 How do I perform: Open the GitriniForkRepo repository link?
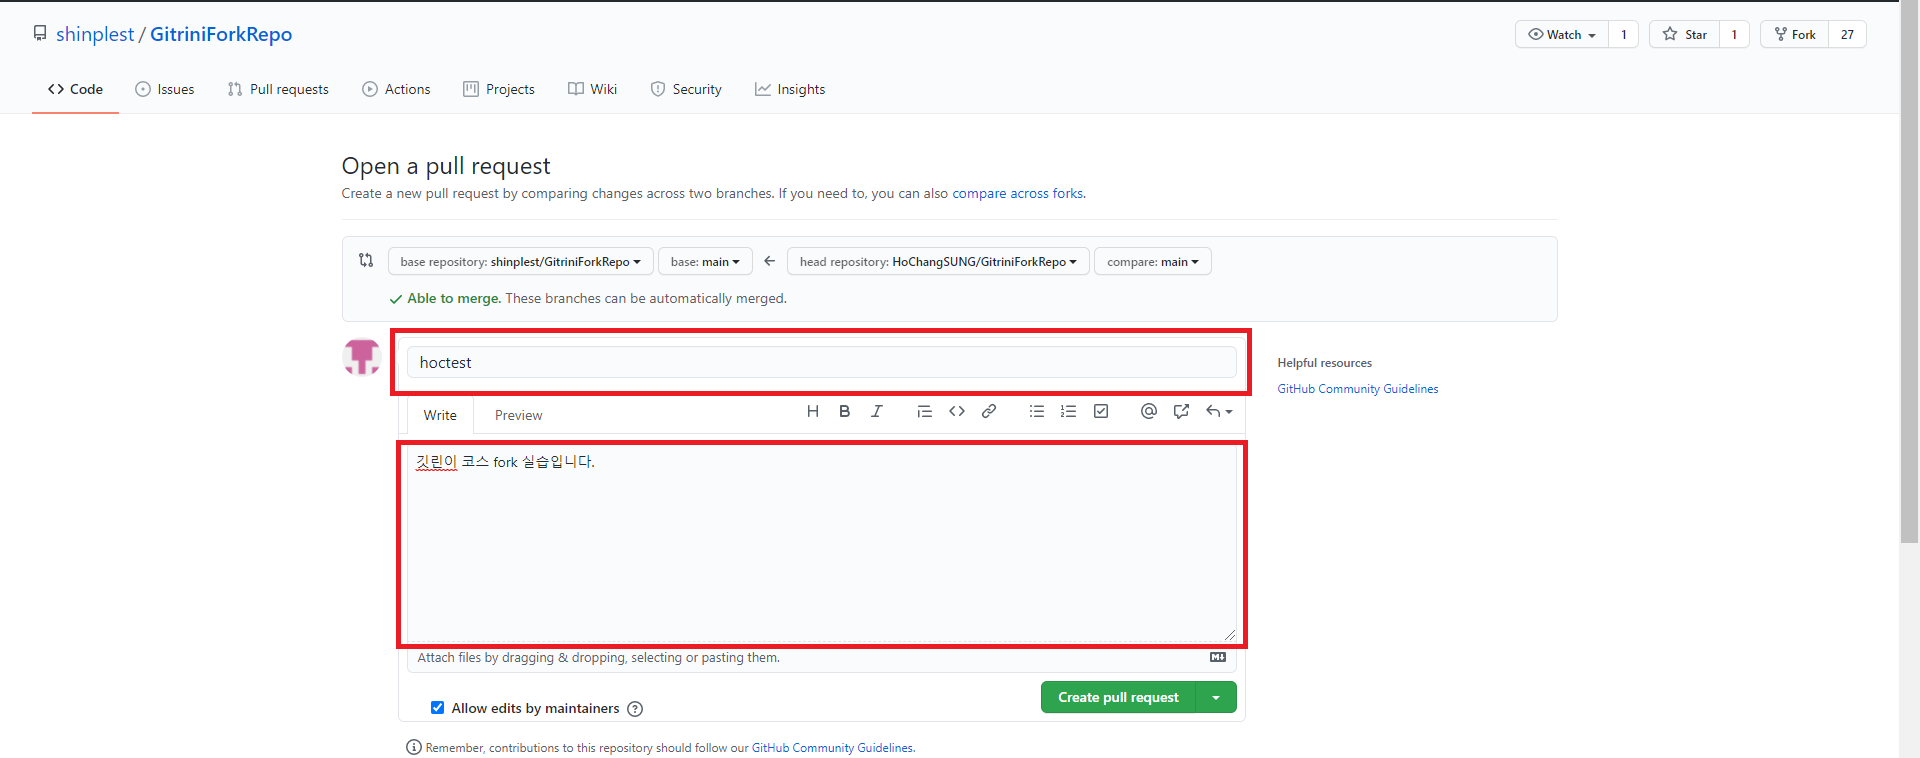point(221,34)
